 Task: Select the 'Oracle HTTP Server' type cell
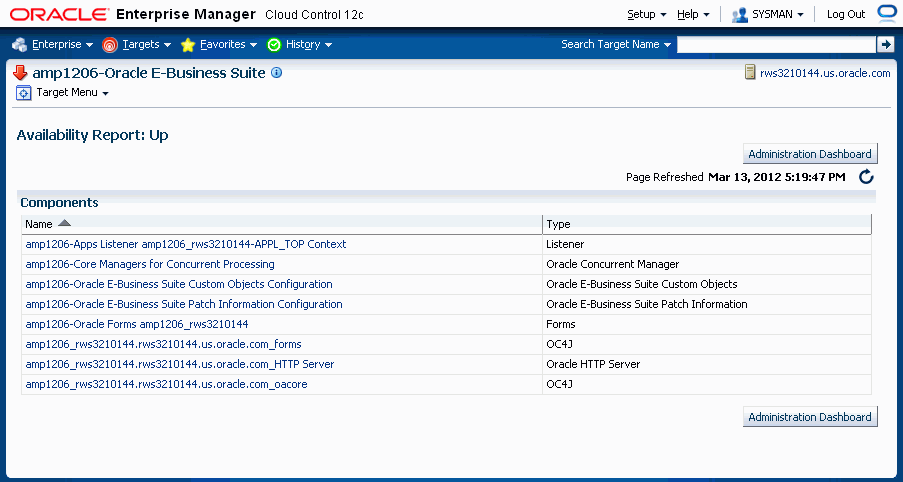click(x=707, y=364)
